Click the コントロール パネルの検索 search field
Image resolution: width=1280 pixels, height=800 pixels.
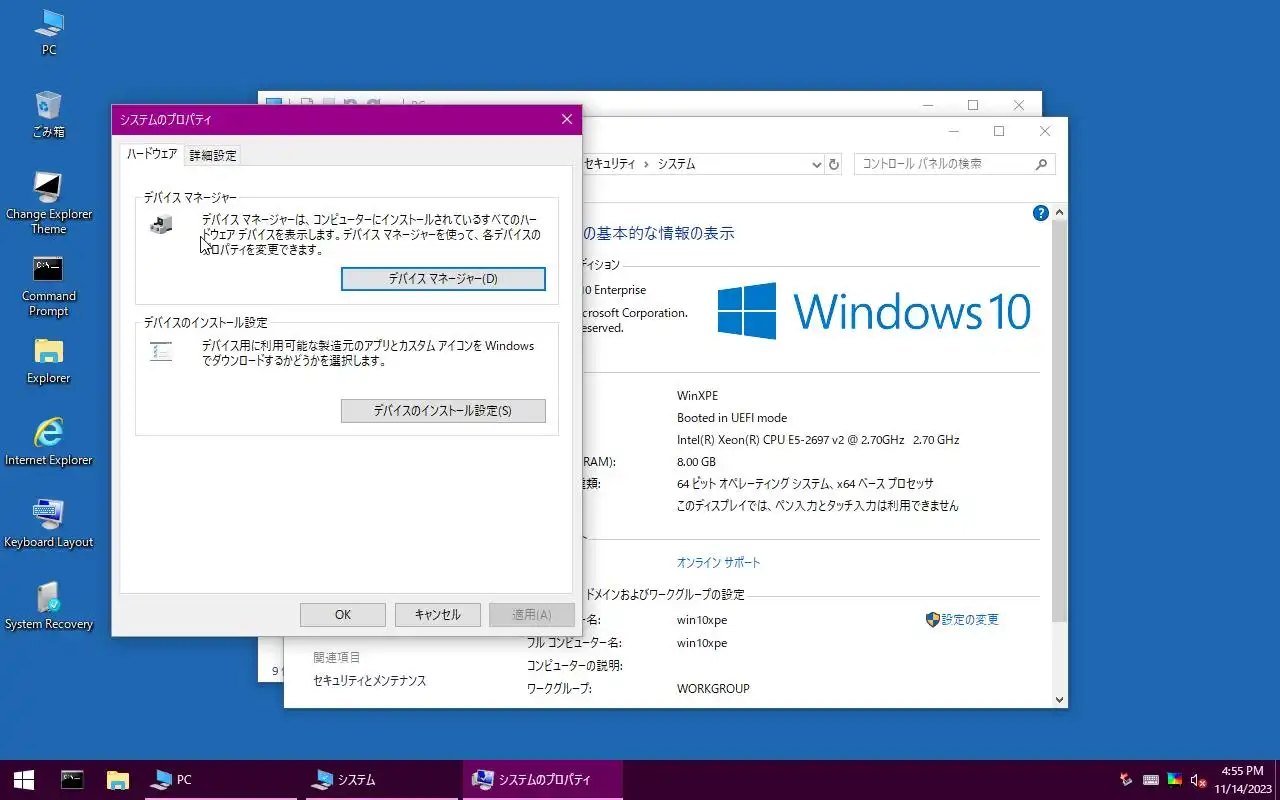pyautogui.click(x=954, y=164)
